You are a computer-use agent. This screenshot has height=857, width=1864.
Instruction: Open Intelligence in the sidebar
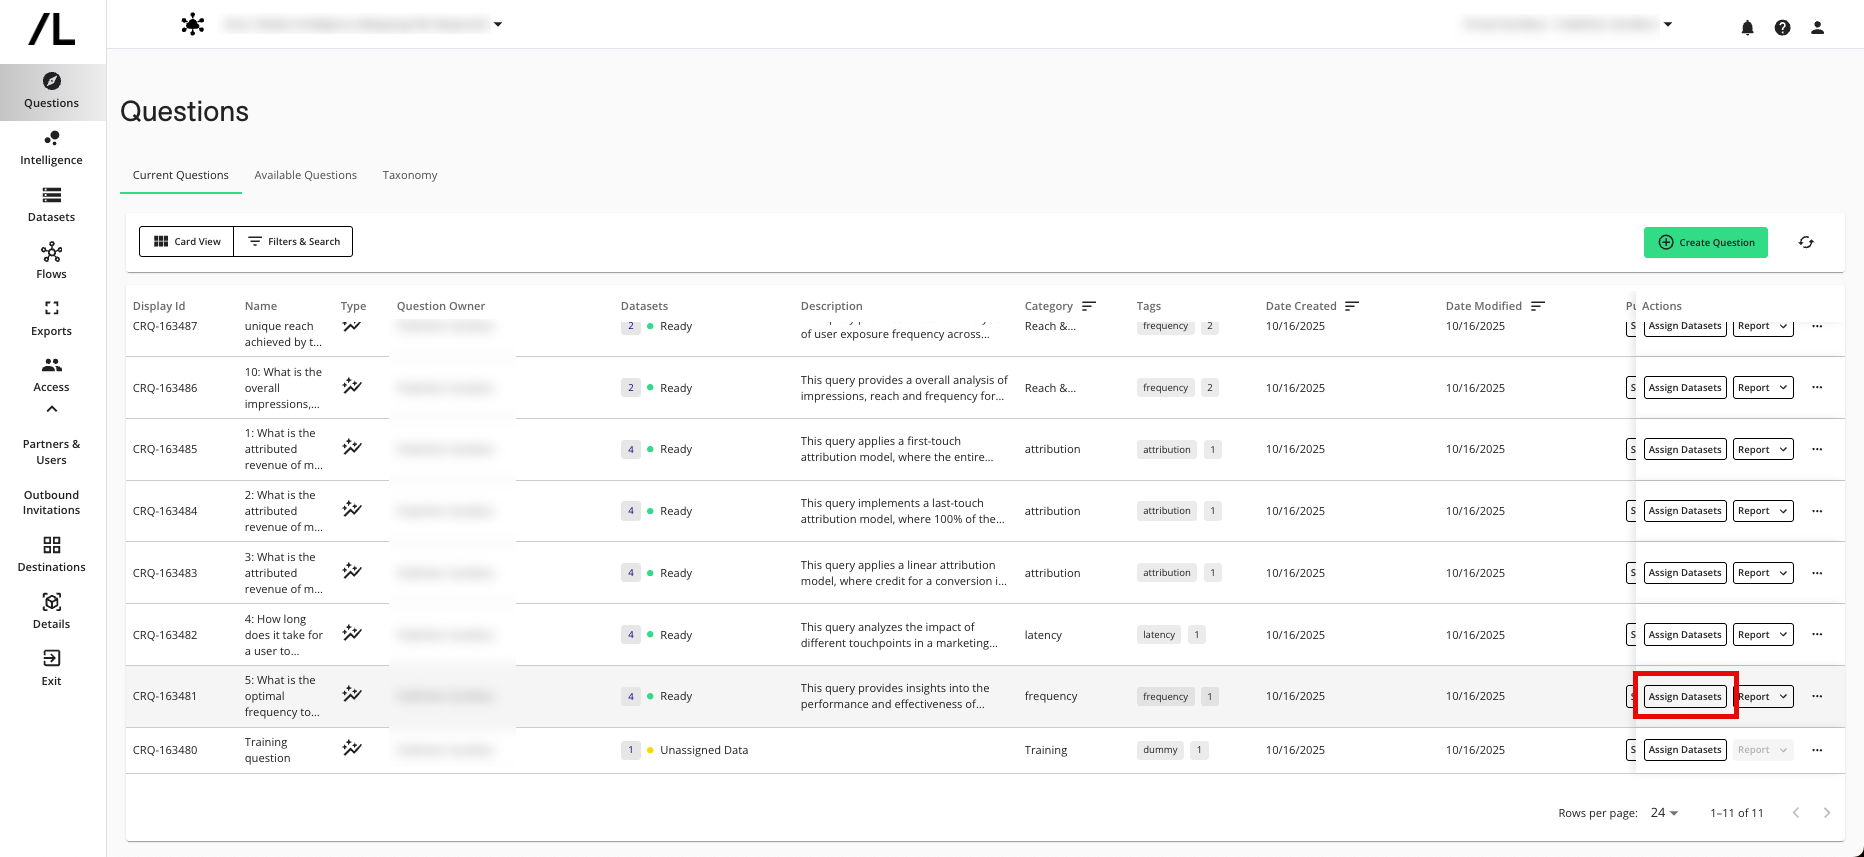[x=52, y=148]
